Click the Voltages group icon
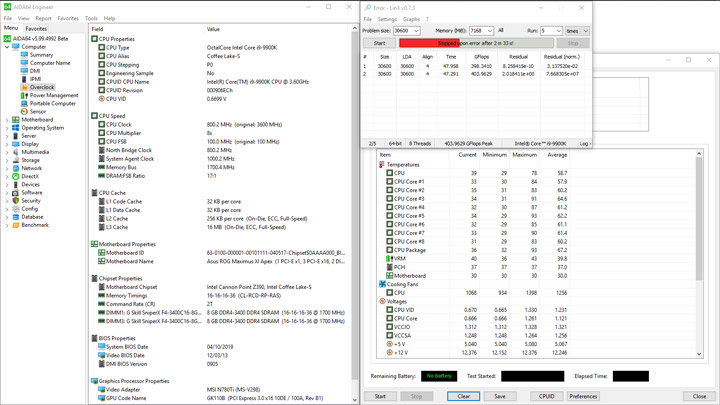 (x=382, y=301)
